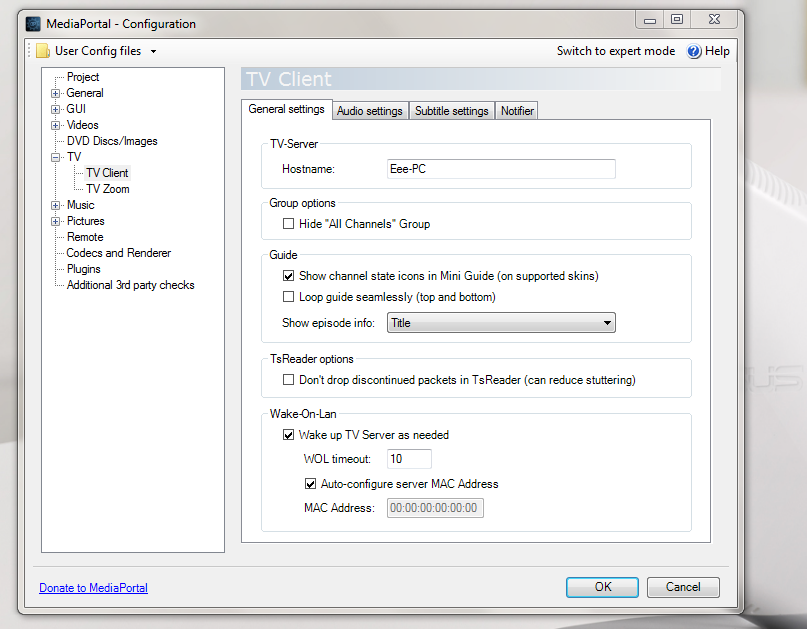The image size is (807, 629).
Task: Click Switch to expert mode
Action: 616,51
